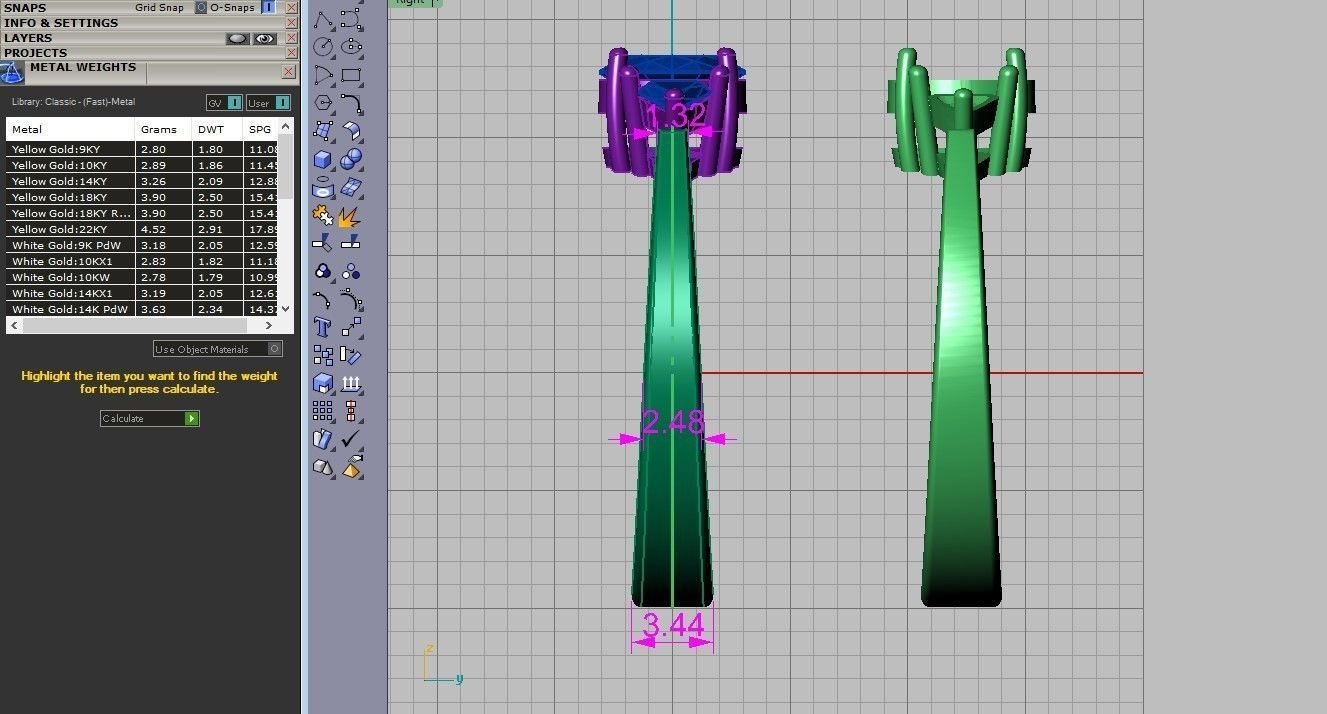Image resolution: width=1327 pixels, height=714 pixels.
Task: Select the three-point Arc tool
Action: (x=324, y=75)
